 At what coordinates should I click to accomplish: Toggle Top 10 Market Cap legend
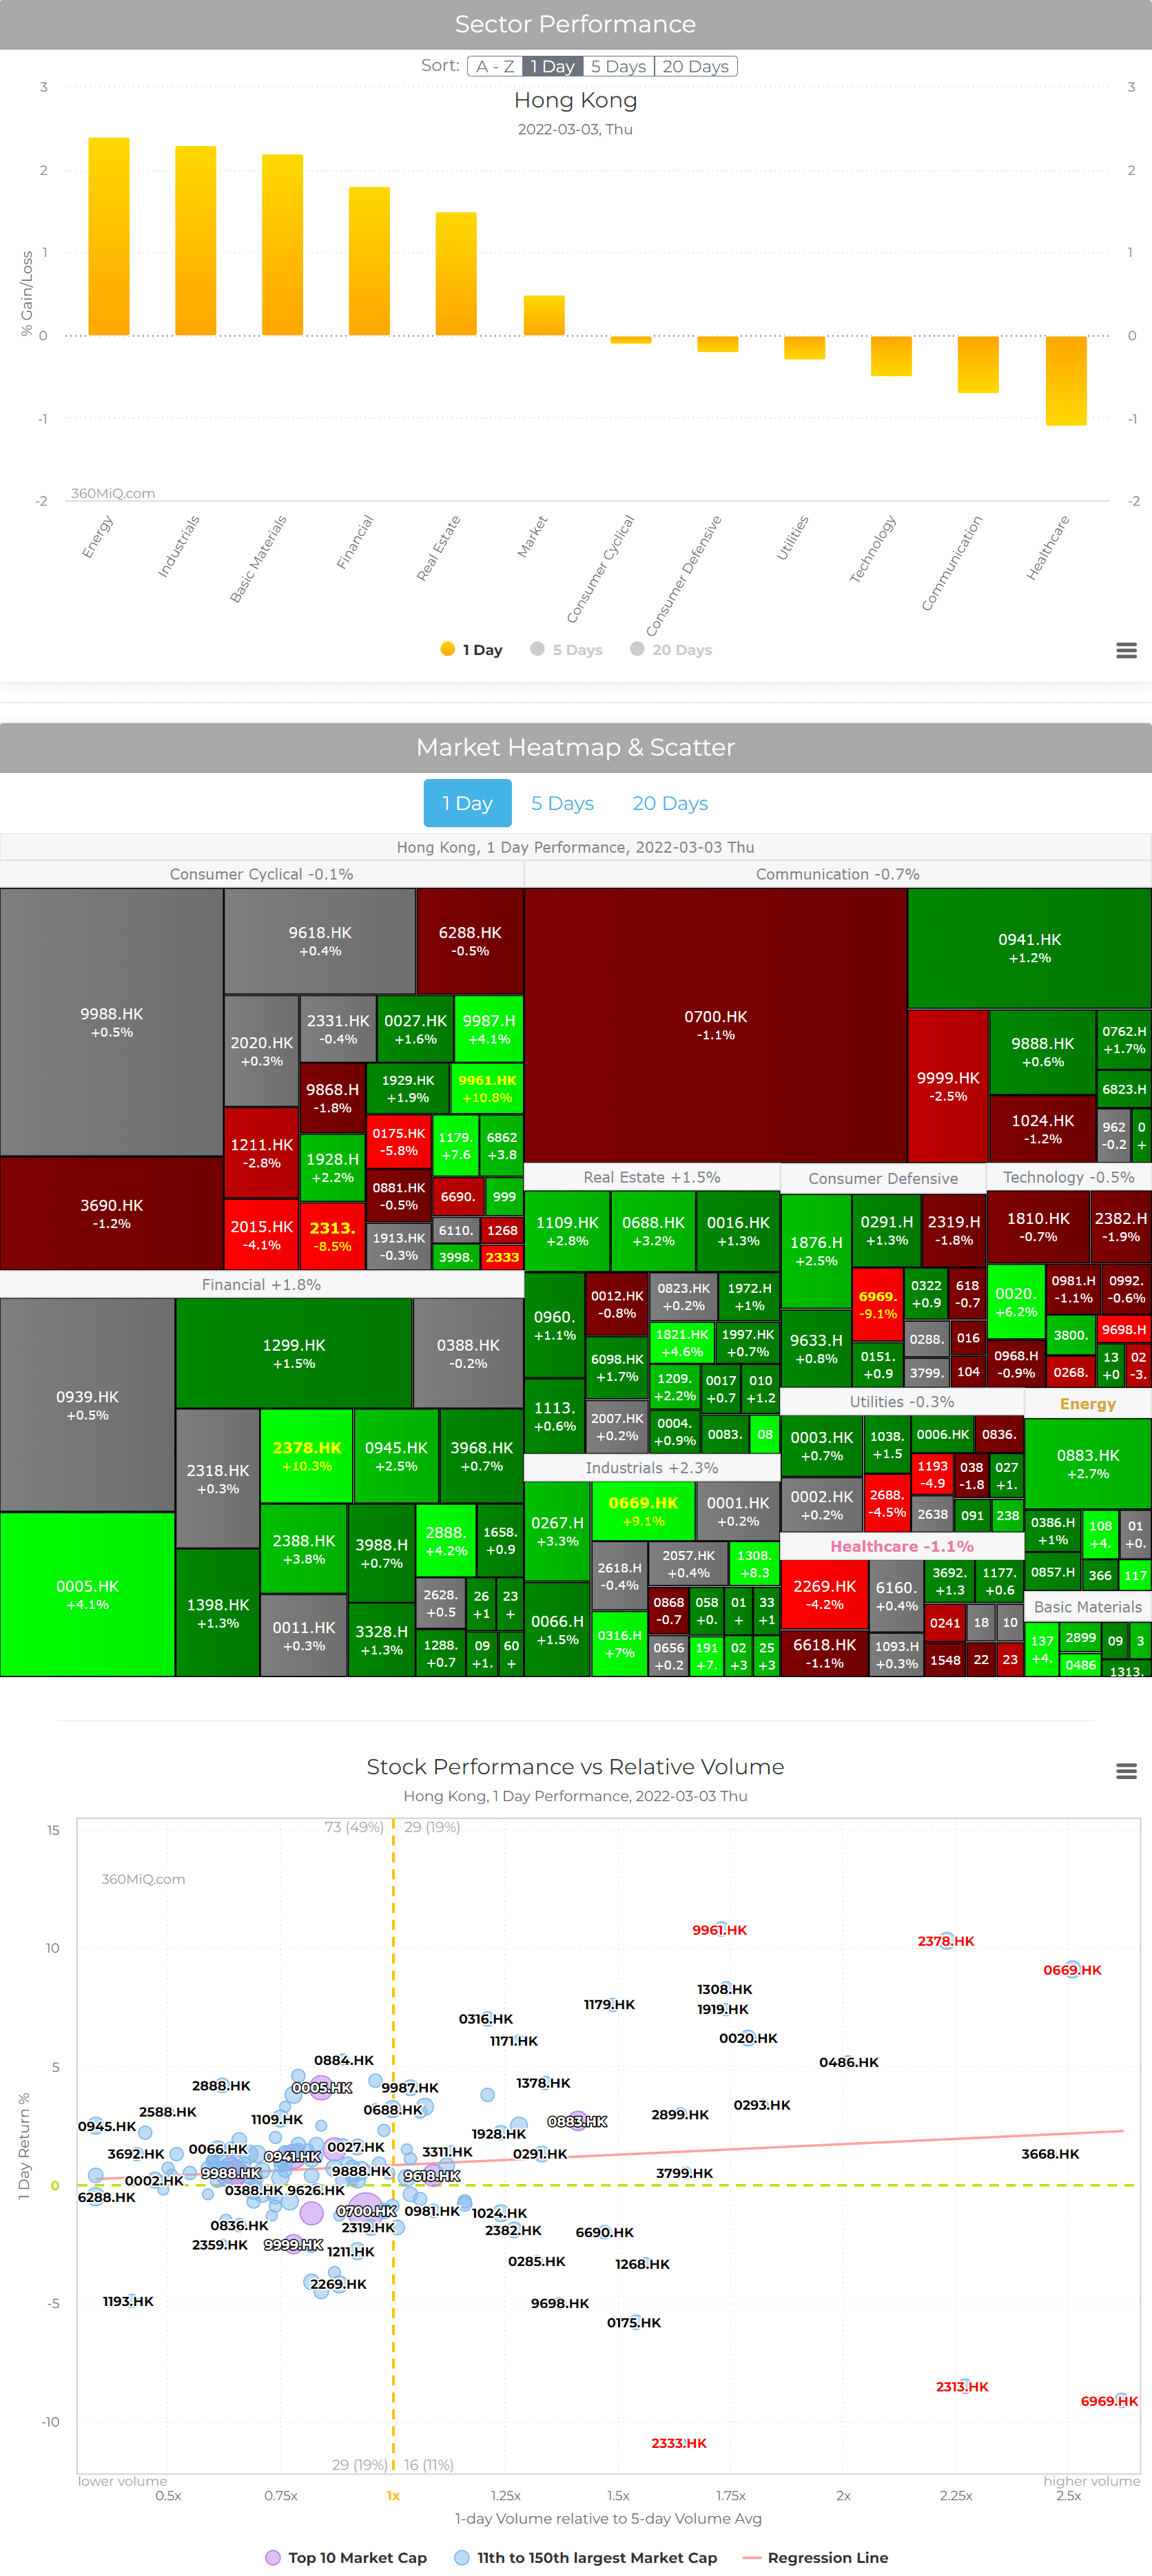(x=346, y=2557)
